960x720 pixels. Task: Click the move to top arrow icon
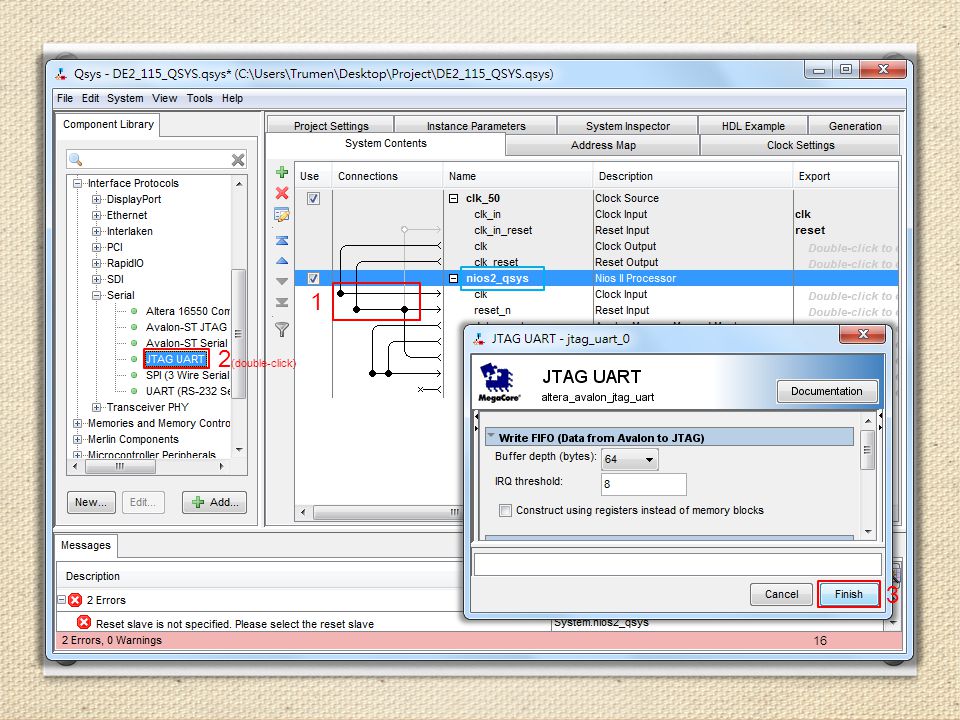282,241
